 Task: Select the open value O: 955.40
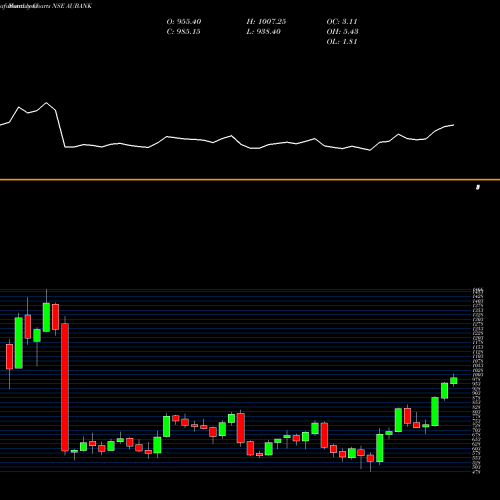(184, 22)
